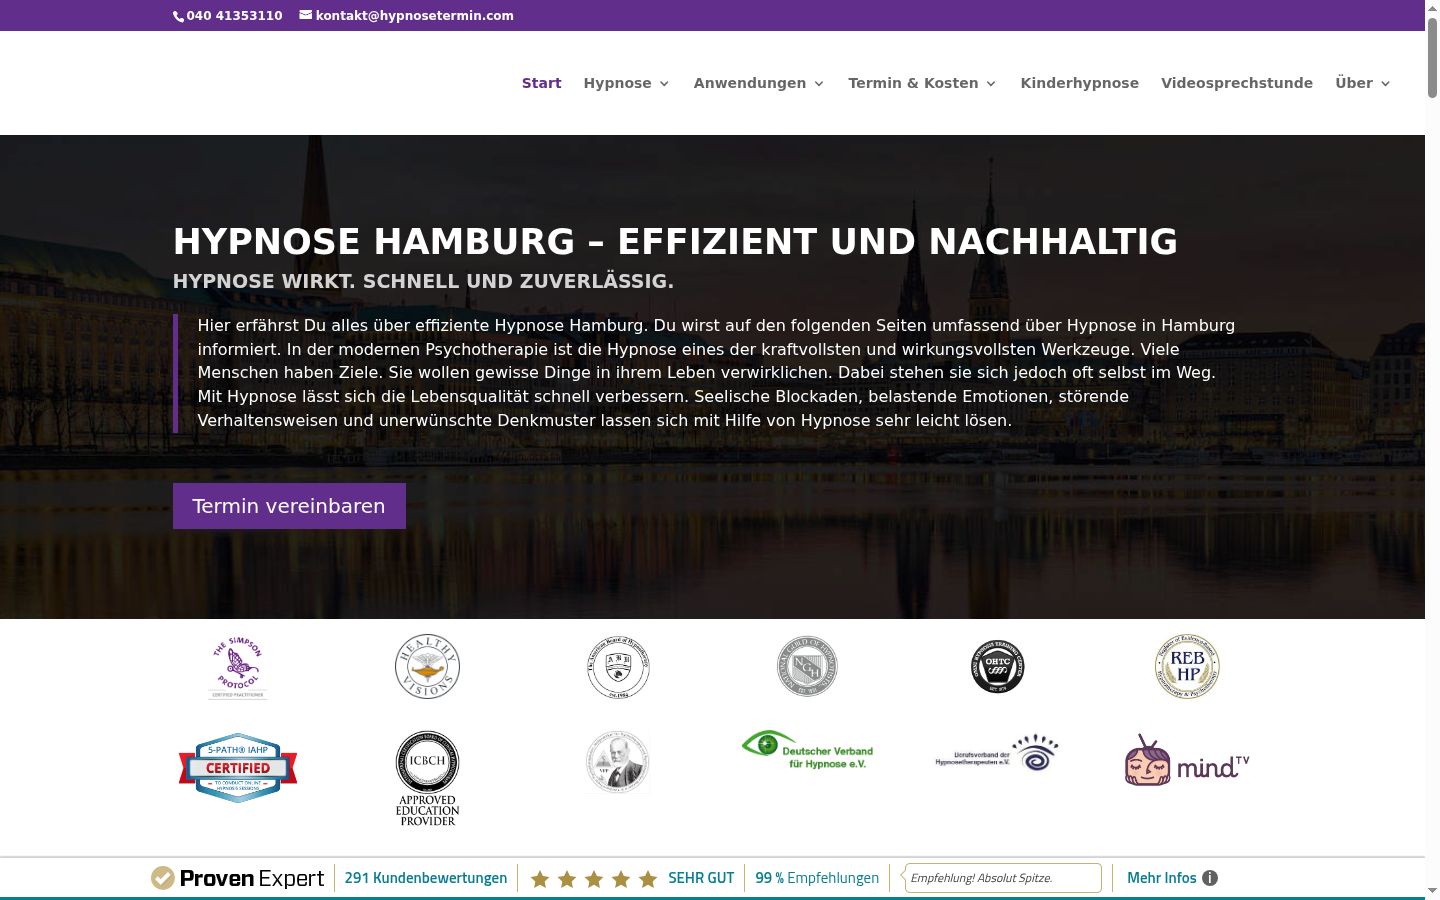Go to the Kinderhypnose page
The image size is (1440, 900).
(x=1079, y=83)
